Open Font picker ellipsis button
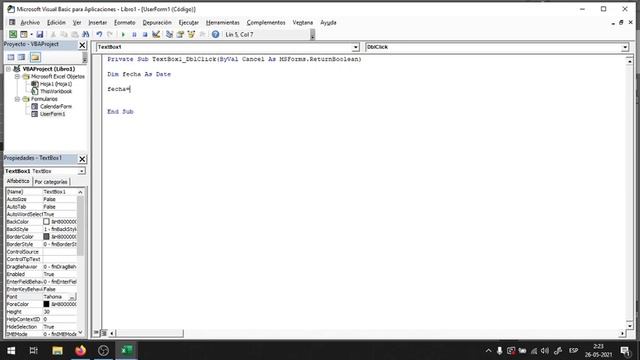Screen dimensions: 640x360 pyautogui.click(x=73, y=297)
